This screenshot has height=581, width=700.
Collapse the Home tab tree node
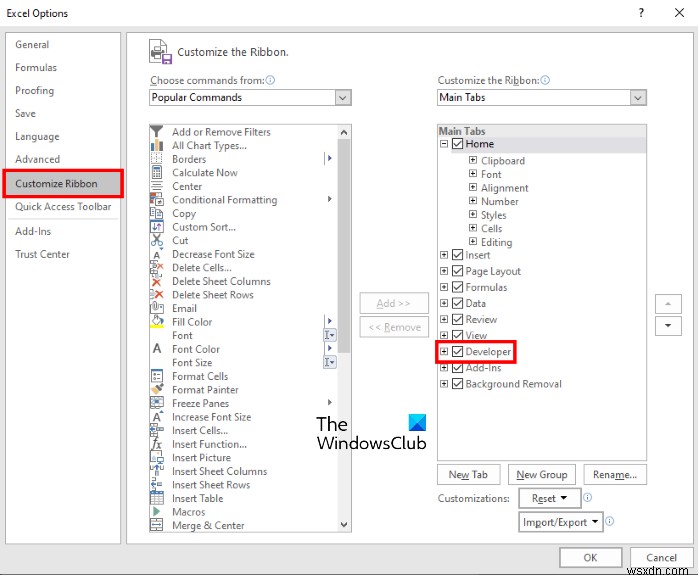pyautogui.click(x=444, y=144)
